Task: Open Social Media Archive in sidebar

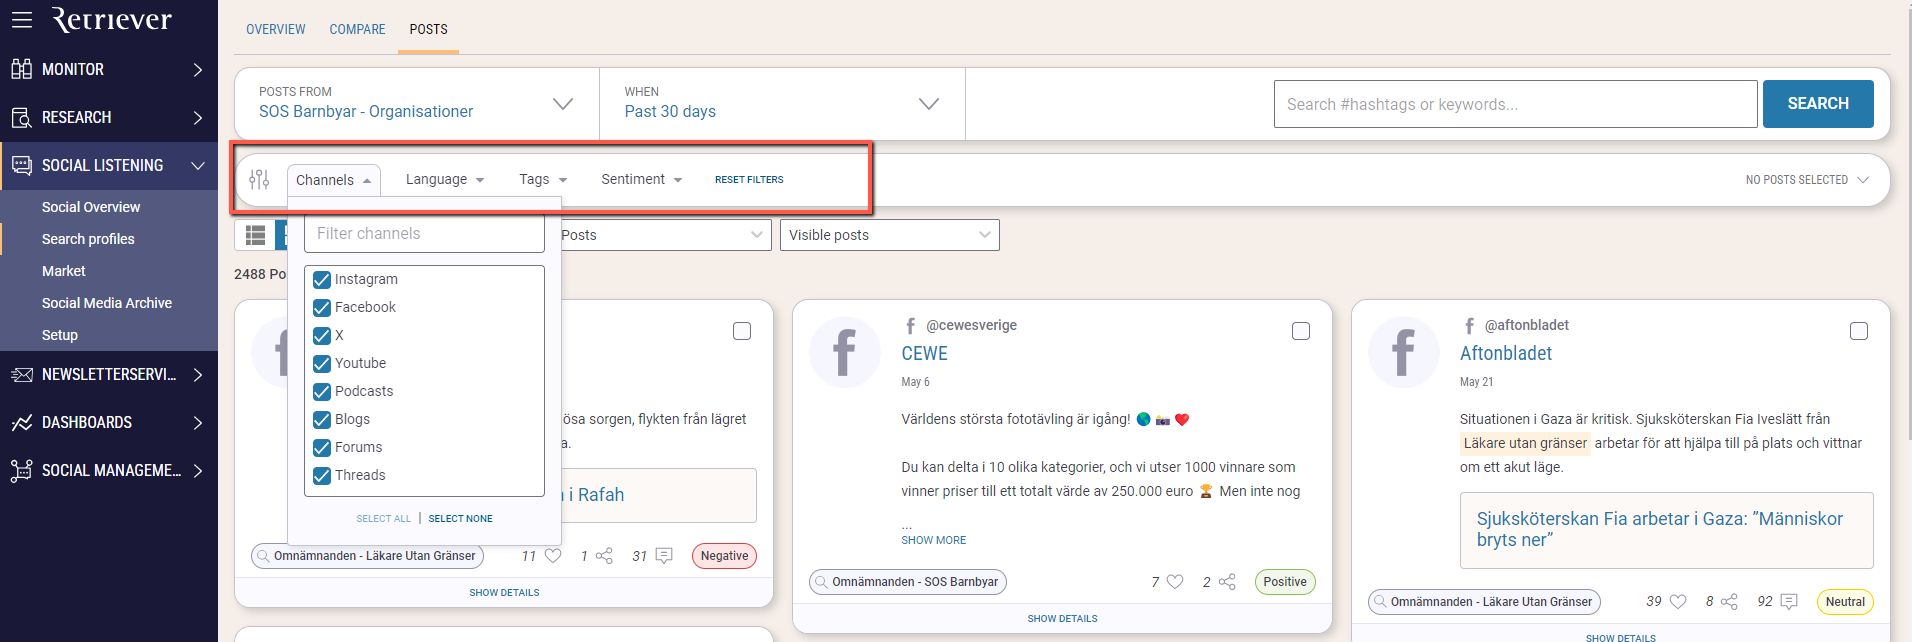Action: [107, 303]
